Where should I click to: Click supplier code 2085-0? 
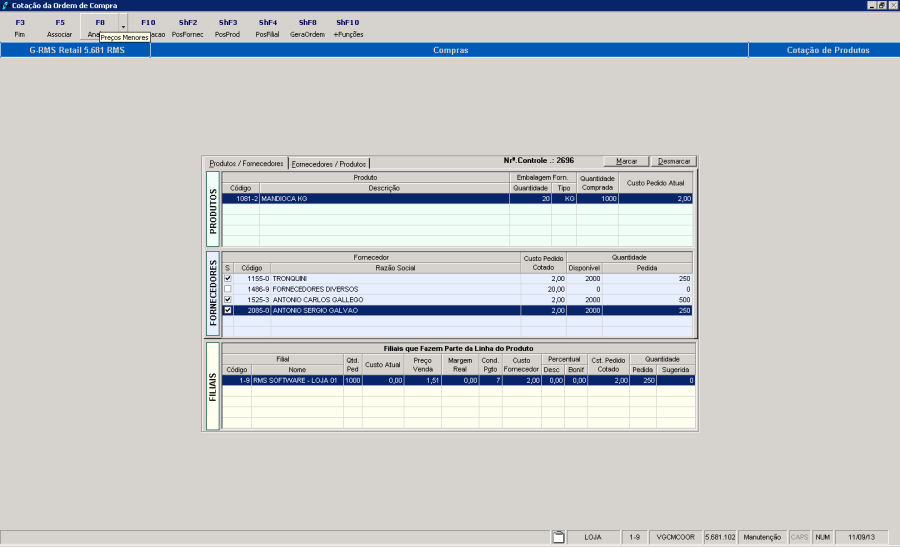(258, 310)
